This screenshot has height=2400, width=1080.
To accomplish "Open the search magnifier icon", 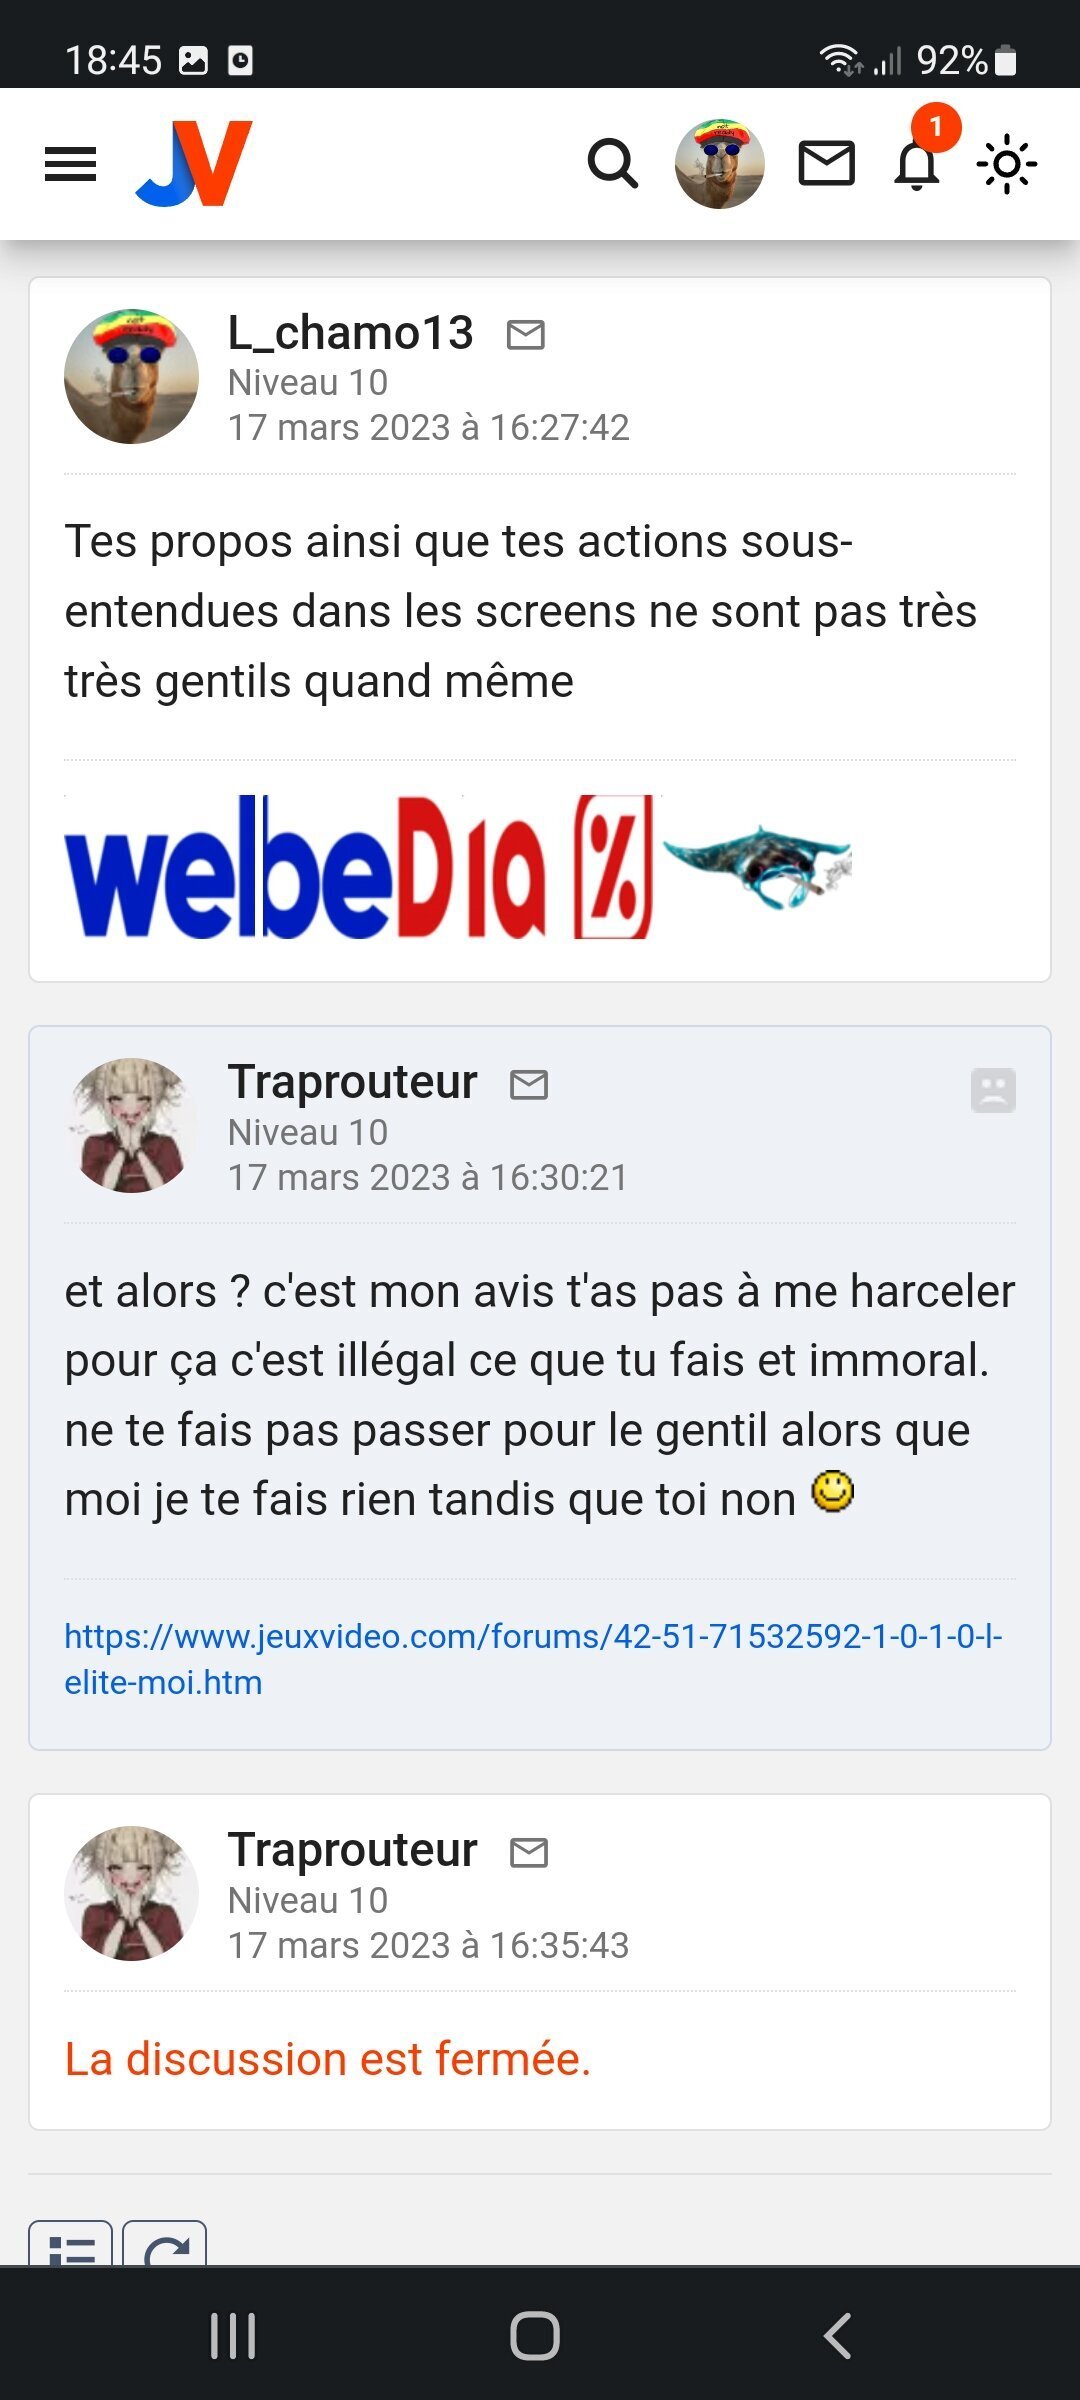I will pos(613,164).
